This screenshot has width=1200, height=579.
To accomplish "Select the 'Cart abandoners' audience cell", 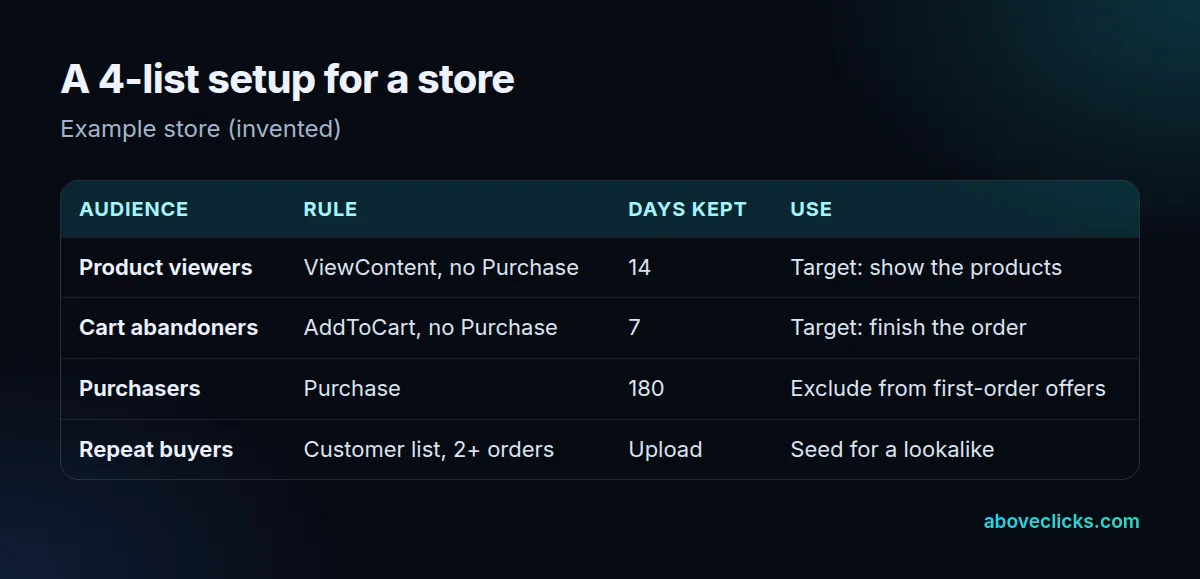I will coord(169,328).
